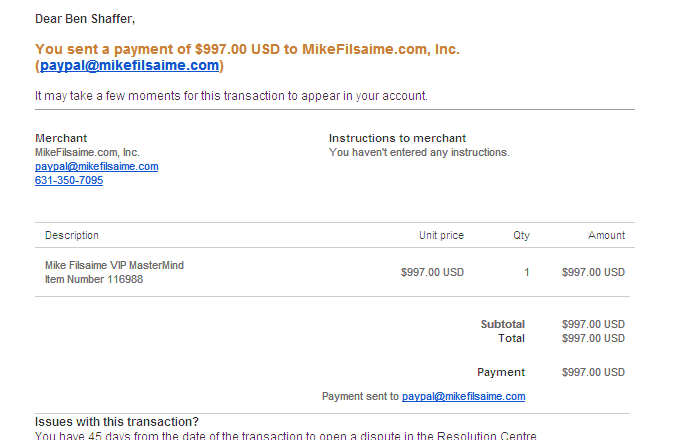Click the $997.00 USD amount beside Total
This screenshot has height=440, width=689.
point(593,338)
